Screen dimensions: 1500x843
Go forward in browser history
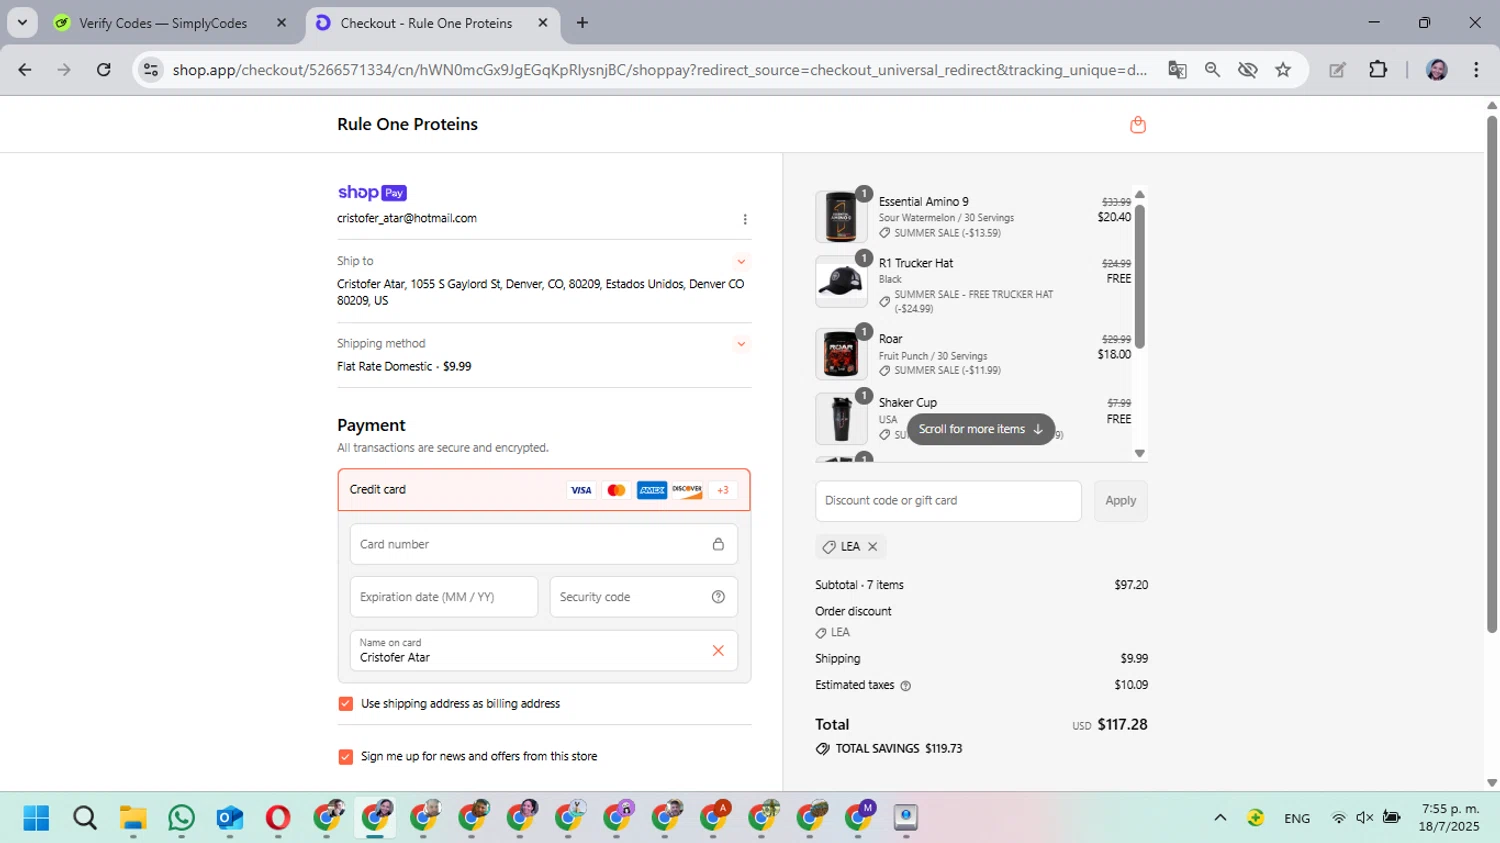[64, 70]
